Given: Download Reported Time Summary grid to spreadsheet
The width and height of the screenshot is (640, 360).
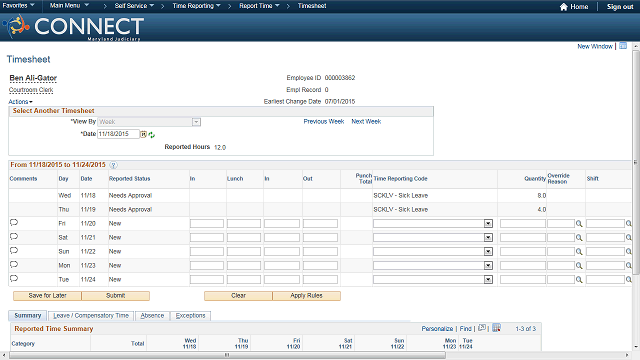Looking at the screenshot, I should point(496,328).
